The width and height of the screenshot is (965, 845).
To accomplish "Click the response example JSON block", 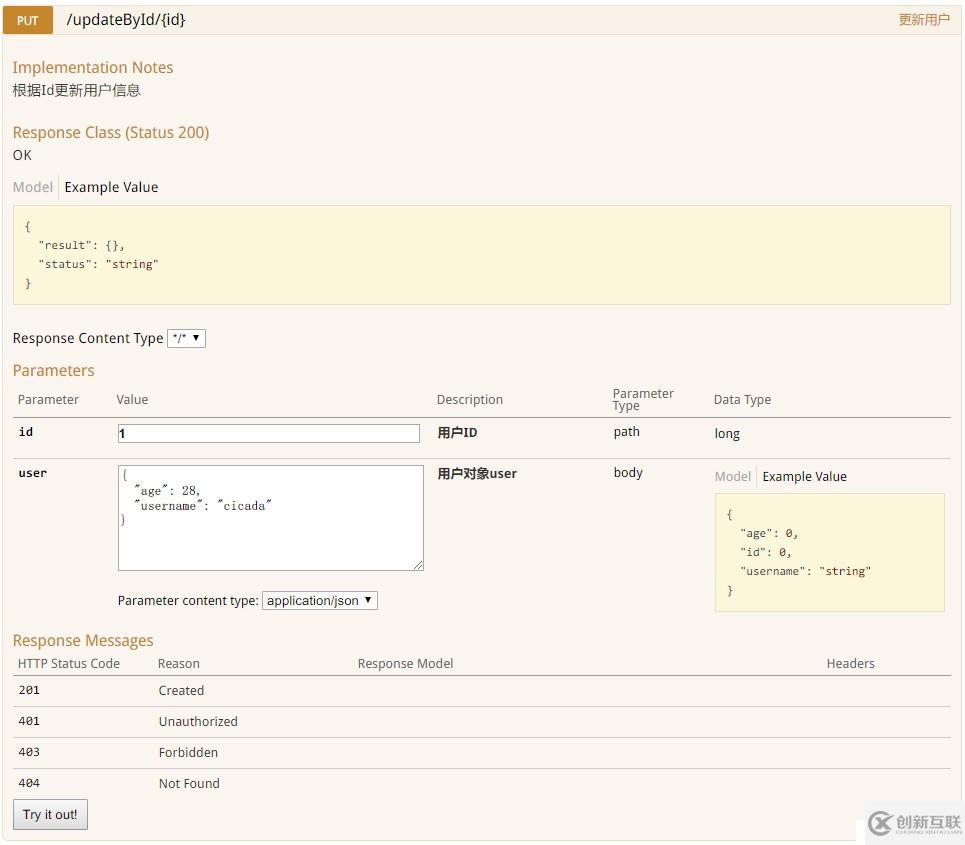I will click(x=482, y=255).
